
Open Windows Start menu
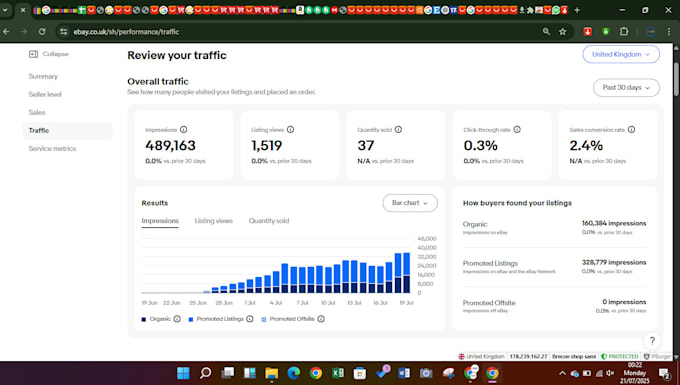point(183,373)
